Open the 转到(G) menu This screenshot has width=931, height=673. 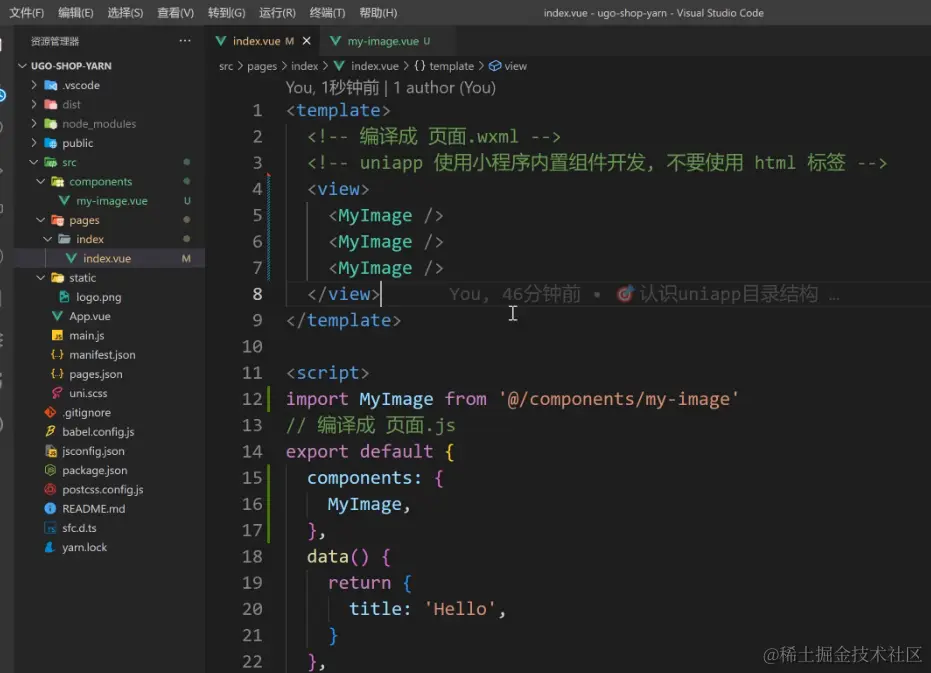[x=226, y=12]
